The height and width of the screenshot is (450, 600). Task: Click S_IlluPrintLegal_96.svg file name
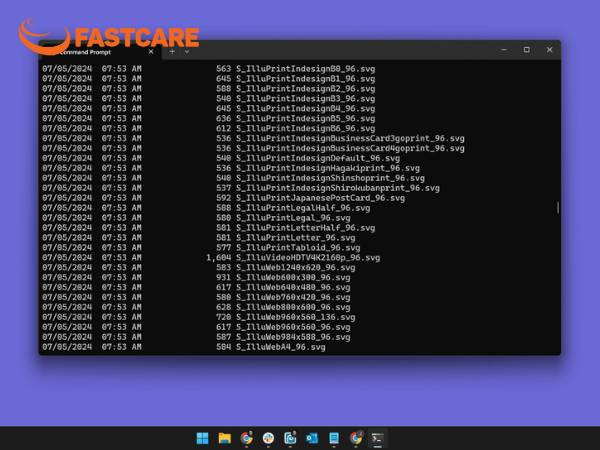[x=293, y=218]
